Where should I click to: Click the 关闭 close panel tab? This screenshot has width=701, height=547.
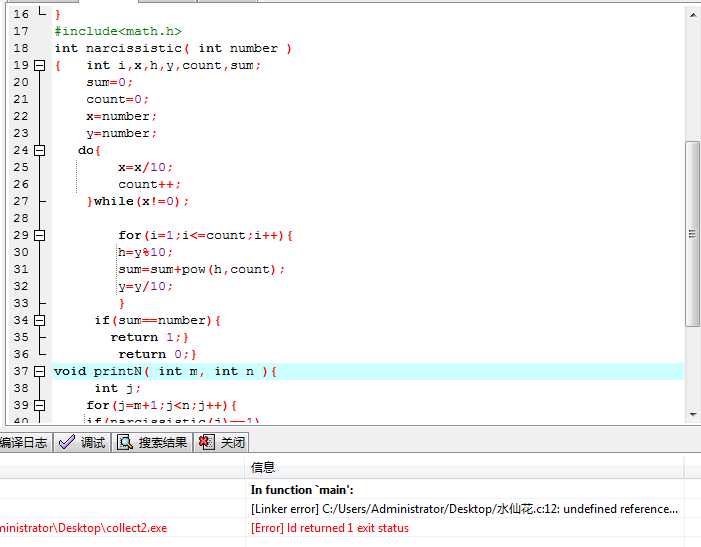(221, 442)
